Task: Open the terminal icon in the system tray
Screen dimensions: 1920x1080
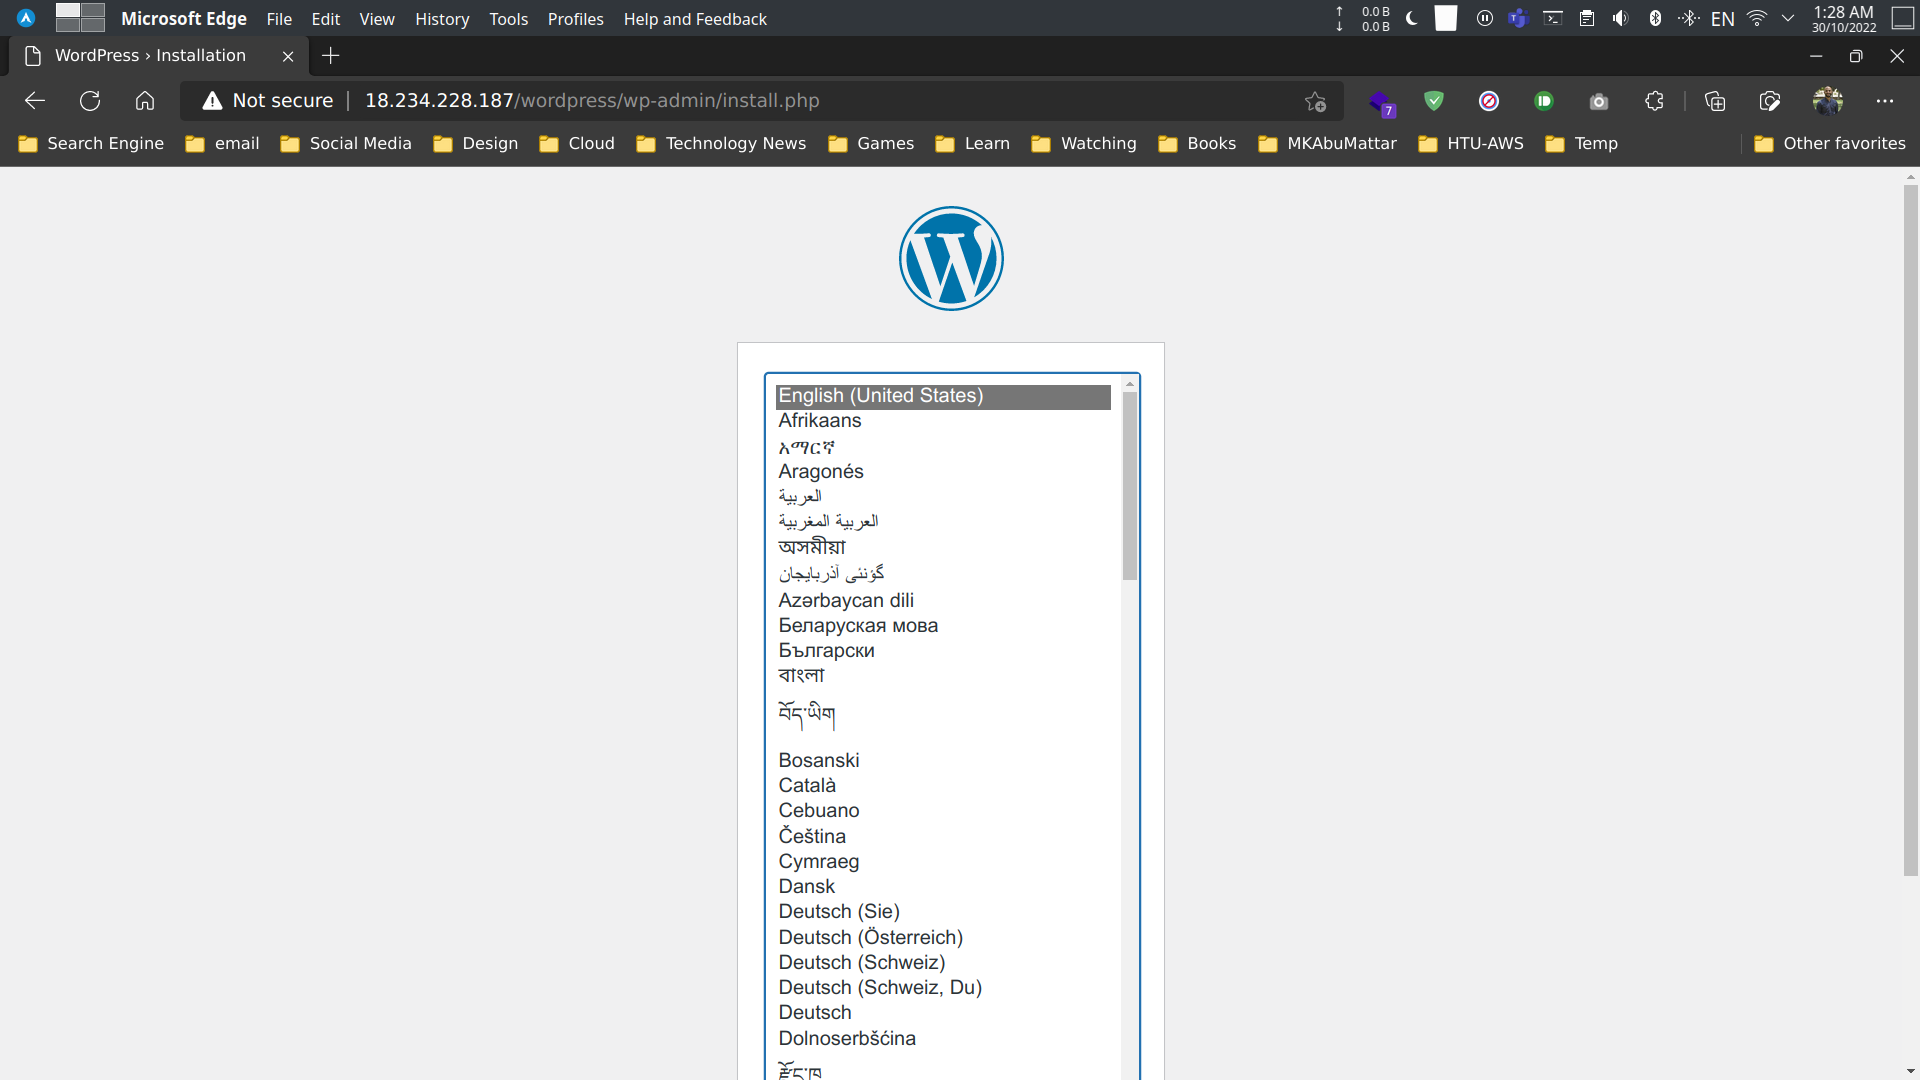Action: pos(1552,18)
